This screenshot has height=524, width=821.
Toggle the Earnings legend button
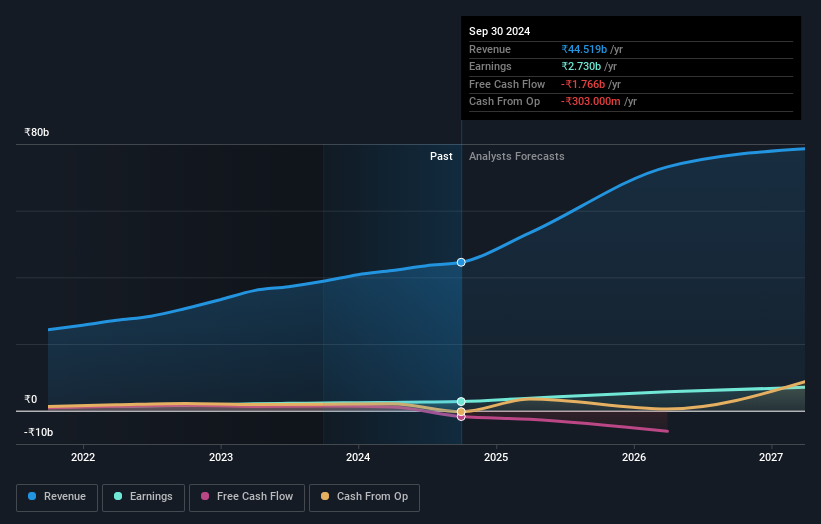(x=143, y=497)
